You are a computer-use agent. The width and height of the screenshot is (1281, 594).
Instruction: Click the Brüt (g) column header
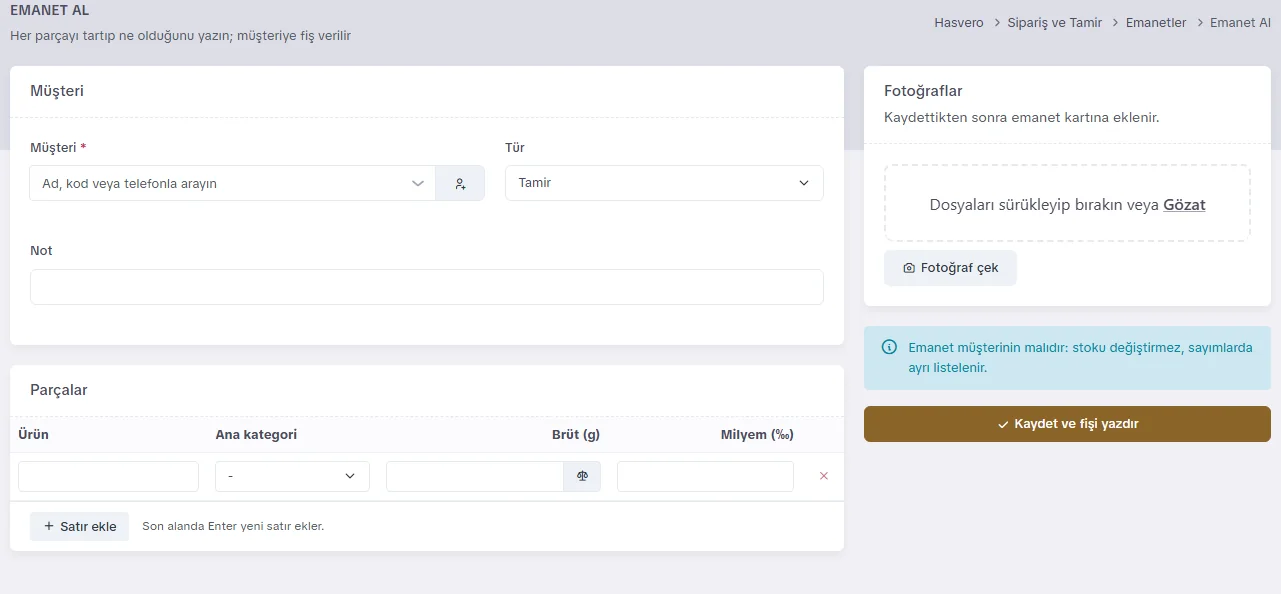coord(576,435)
